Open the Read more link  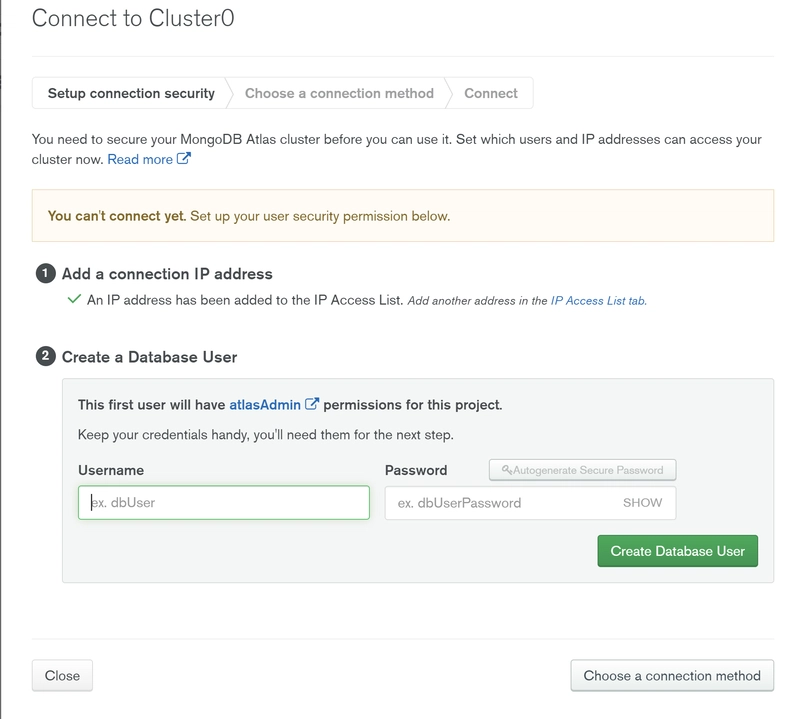(140, 159)
